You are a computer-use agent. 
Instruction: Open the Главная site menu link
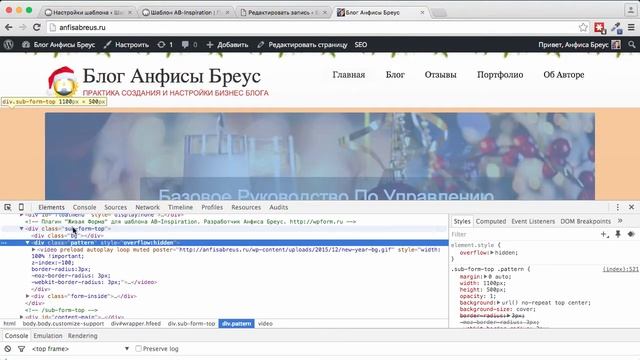pyautogui.click(x=349, y=75)
